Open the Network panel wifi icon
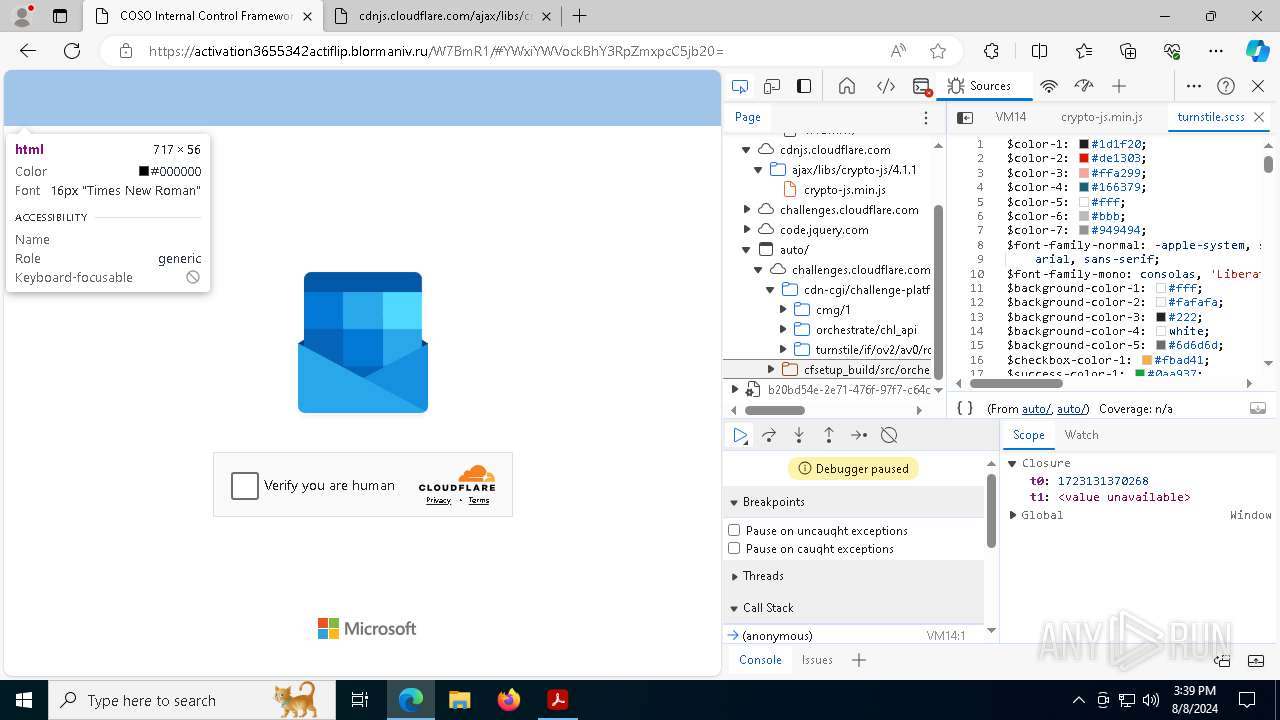Viewport: 1280px width, 720px height. coord(1049,86)
